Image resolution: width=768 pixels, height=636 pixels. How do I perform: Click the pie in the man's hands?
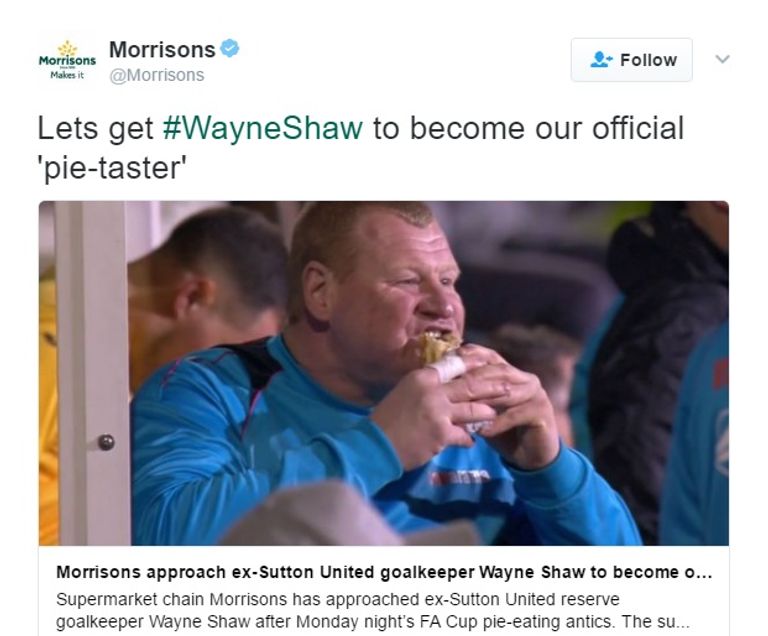point(439,348)
